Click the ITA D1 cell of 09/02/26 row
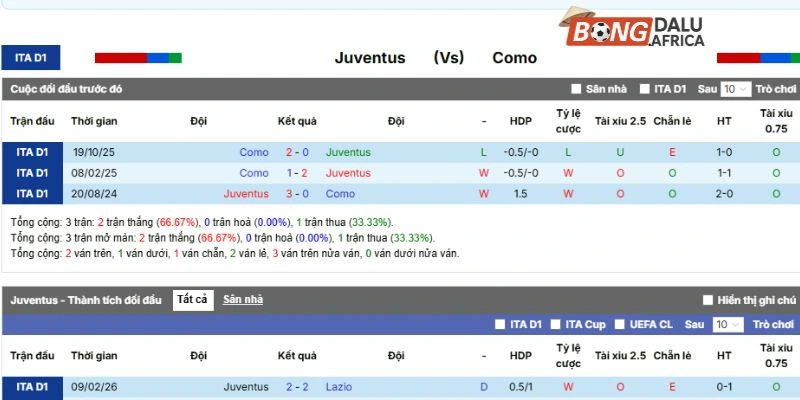800x400 pixels. pyautogui.click(x=32, y=388)
